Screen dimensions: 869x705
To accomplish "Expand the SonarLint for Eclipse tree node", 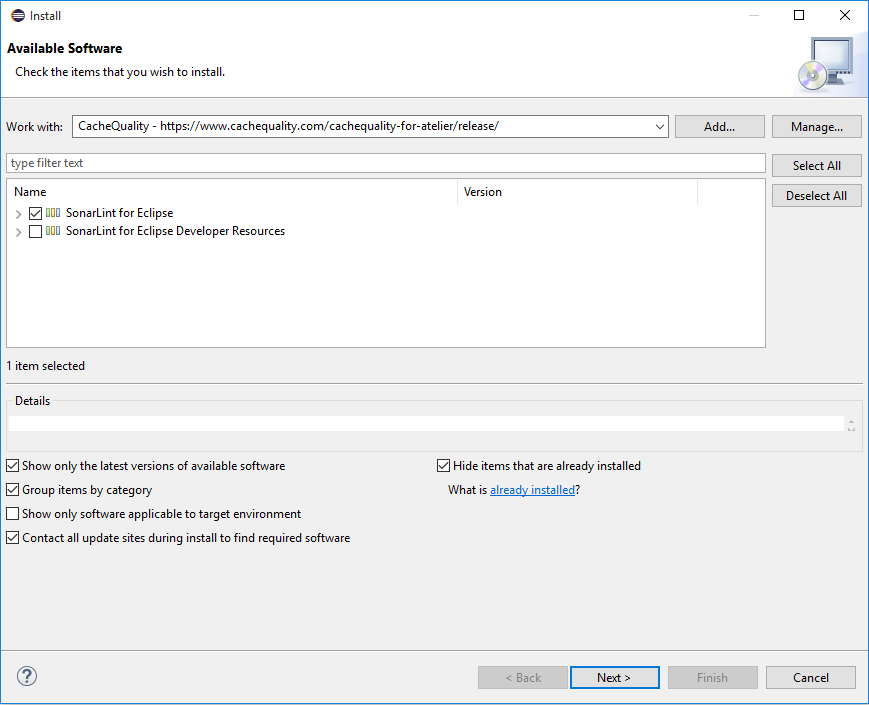I will (x=18, y=214).
